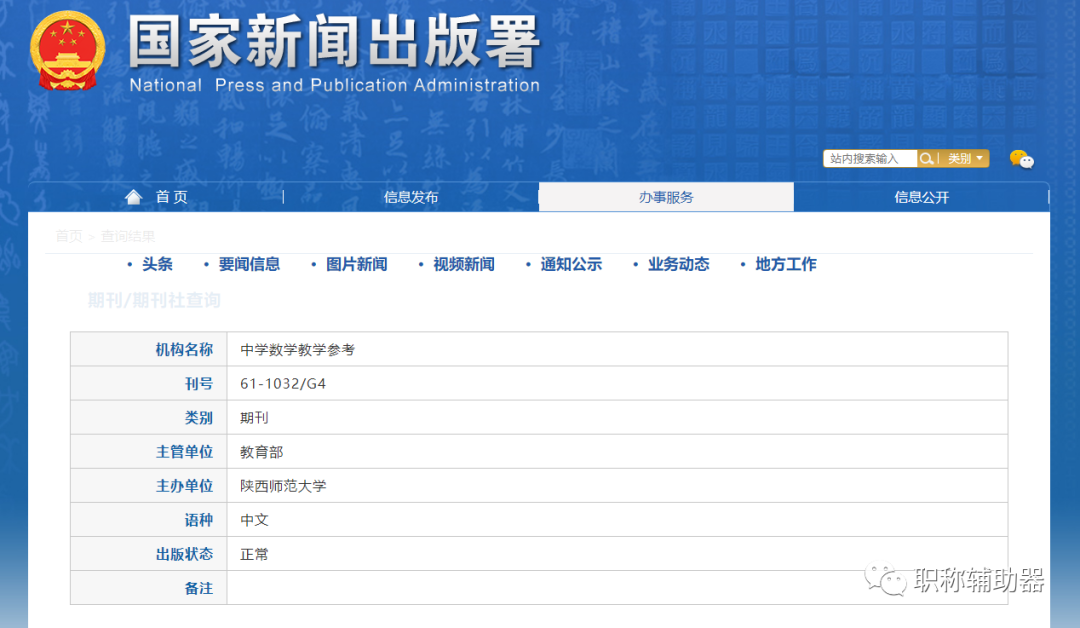Open the 信息发布 nav tab

(411, 198)
